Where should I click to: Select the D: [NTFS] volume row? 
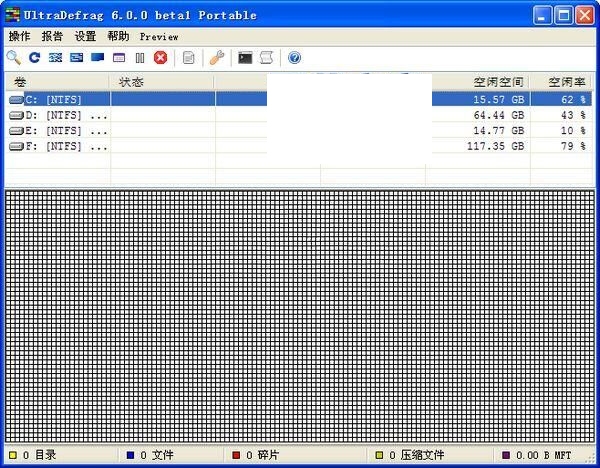[299, 115]
